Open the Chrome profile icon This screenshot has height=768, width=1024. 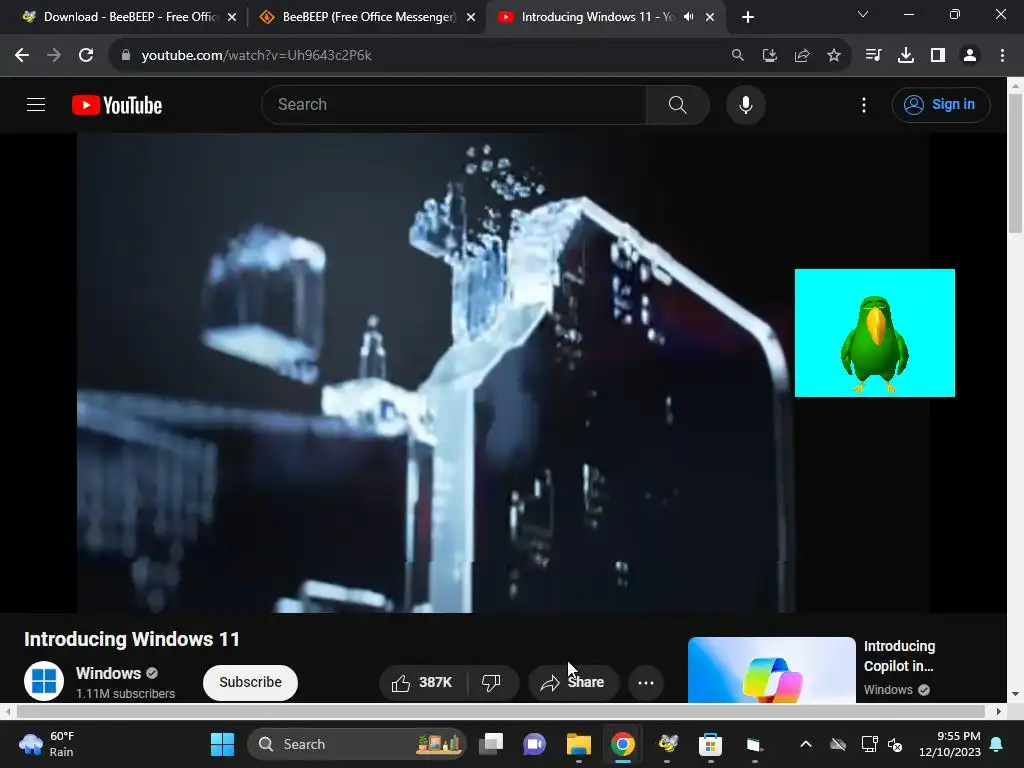[x=970, y=56]
